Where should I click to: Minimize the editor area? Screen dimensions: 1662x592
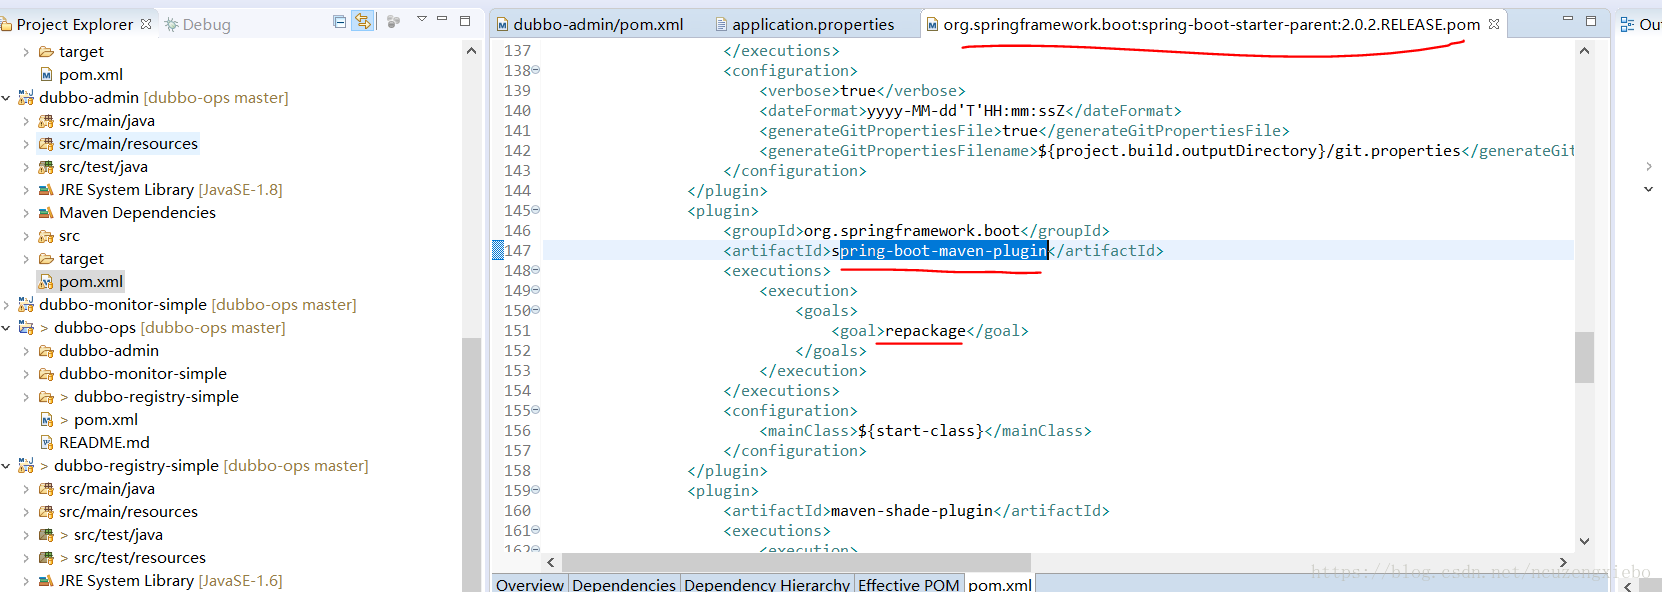pyautogui.click(x=1568, y=19)
